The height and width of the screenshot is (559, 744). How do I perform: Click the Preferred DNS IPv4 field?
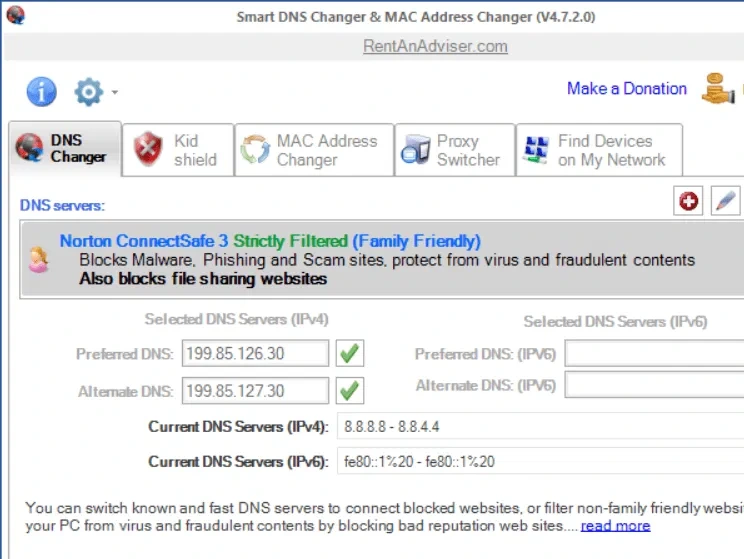click(255, 353)
